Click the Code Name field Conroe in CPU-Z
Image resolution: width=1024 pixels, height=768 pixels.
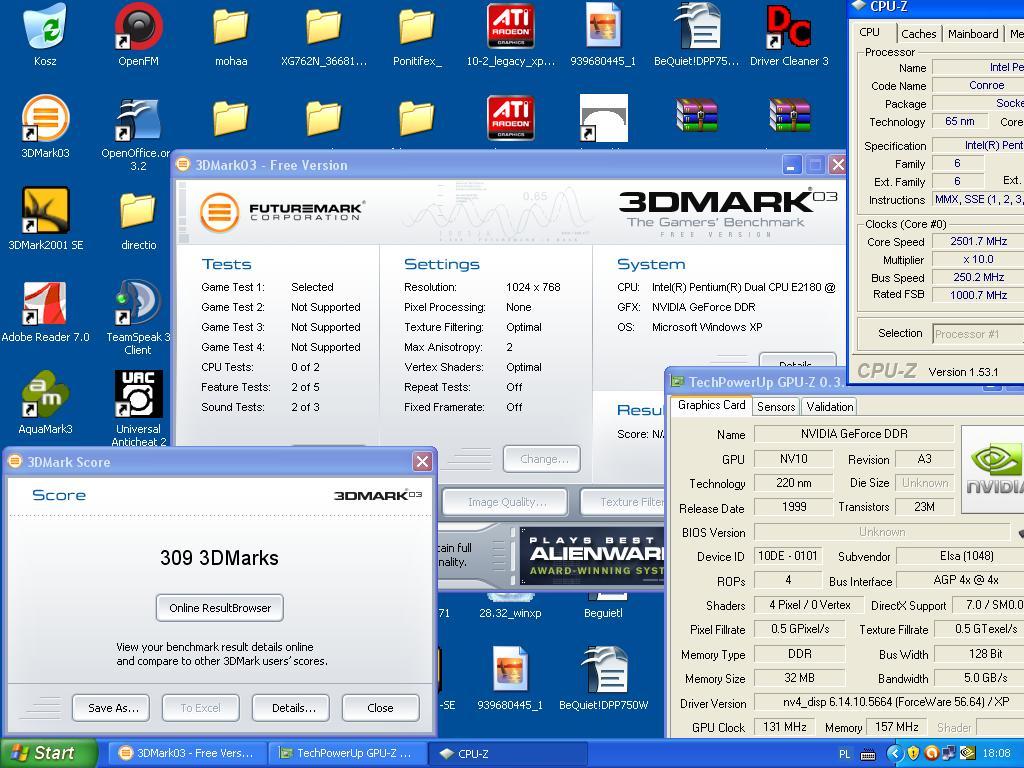[978, 85]
